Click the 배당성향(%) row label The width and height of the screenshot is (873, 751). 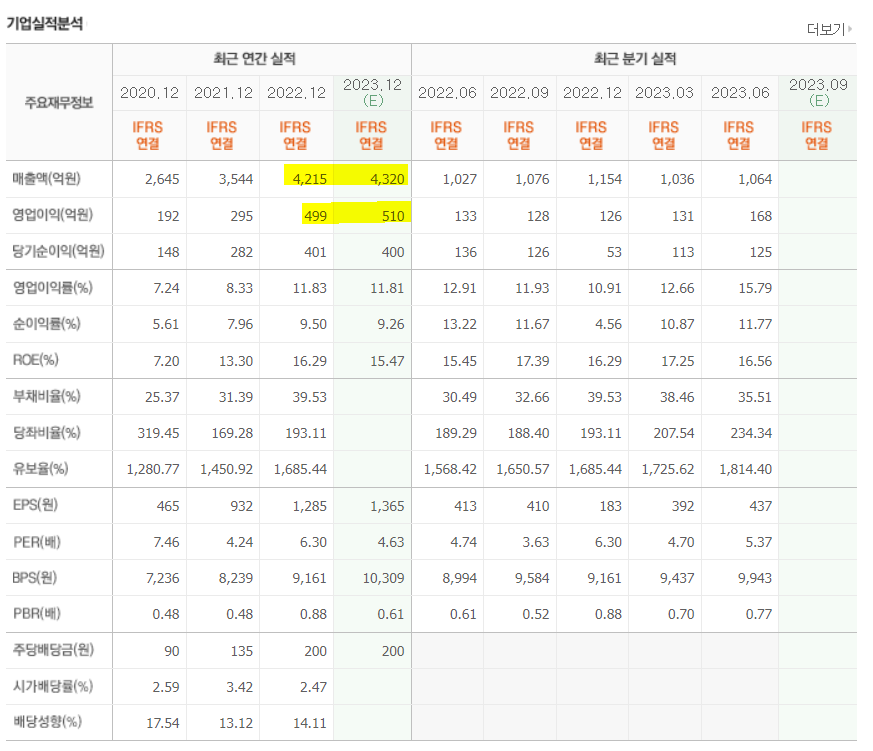[47, 722]
